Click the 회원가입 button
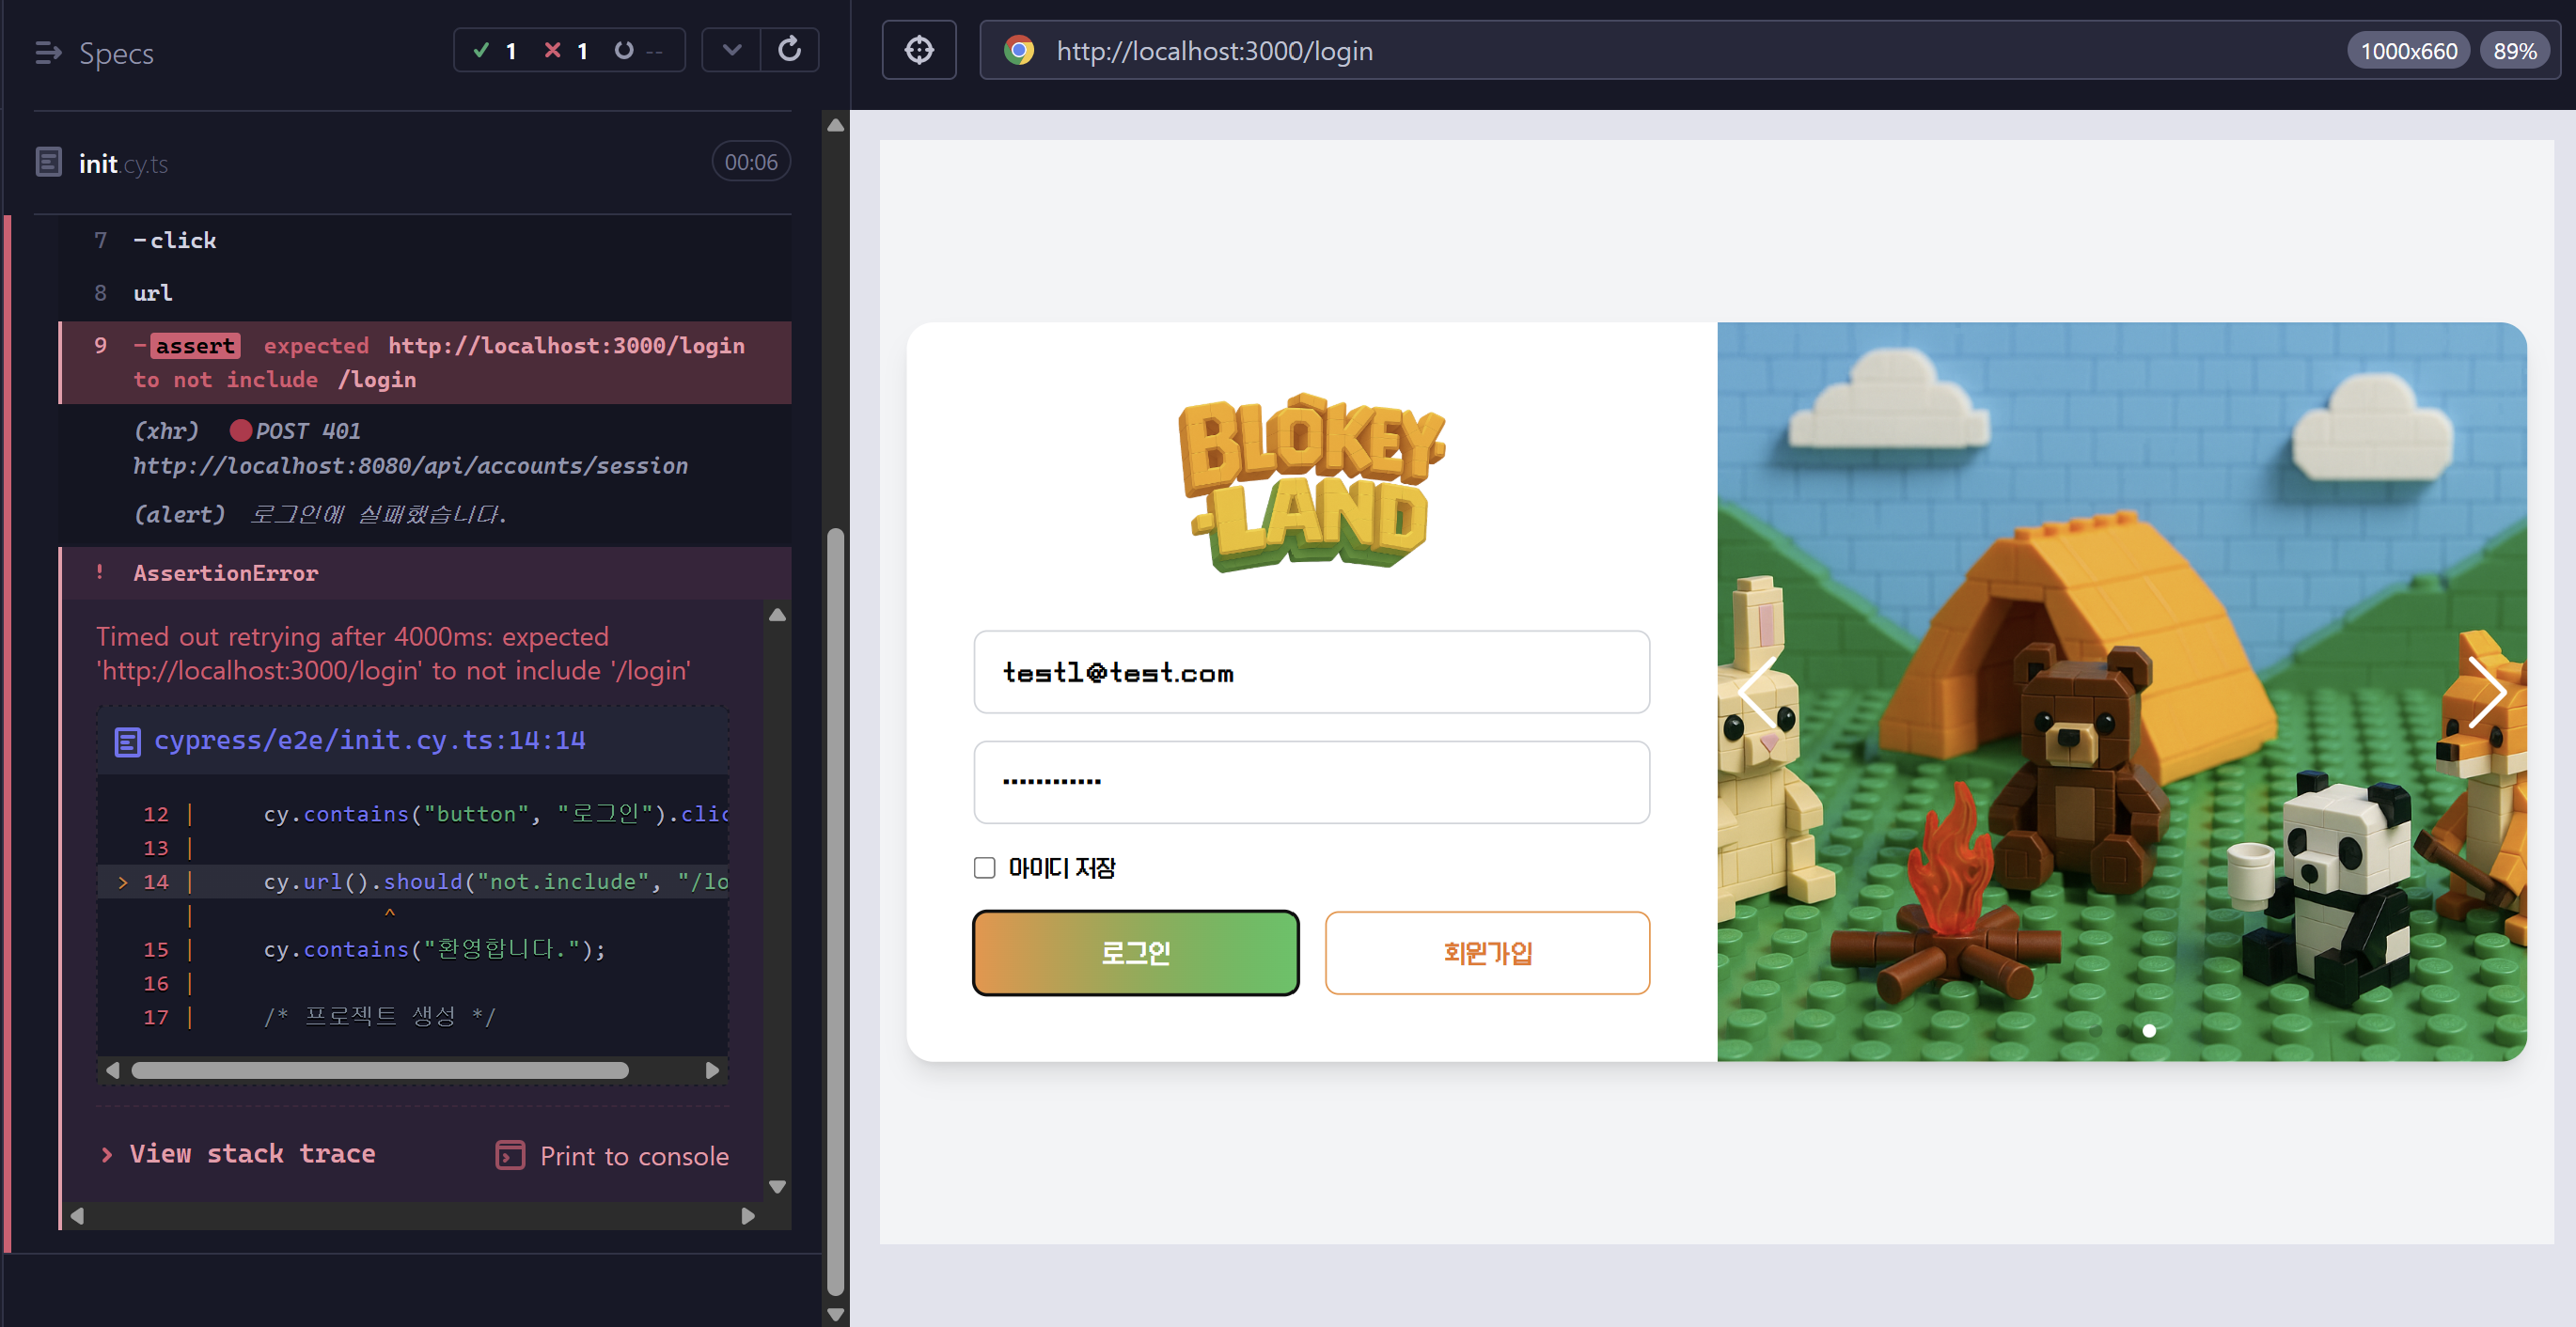This screenshot has width=2576, height=1327. 1487,952
